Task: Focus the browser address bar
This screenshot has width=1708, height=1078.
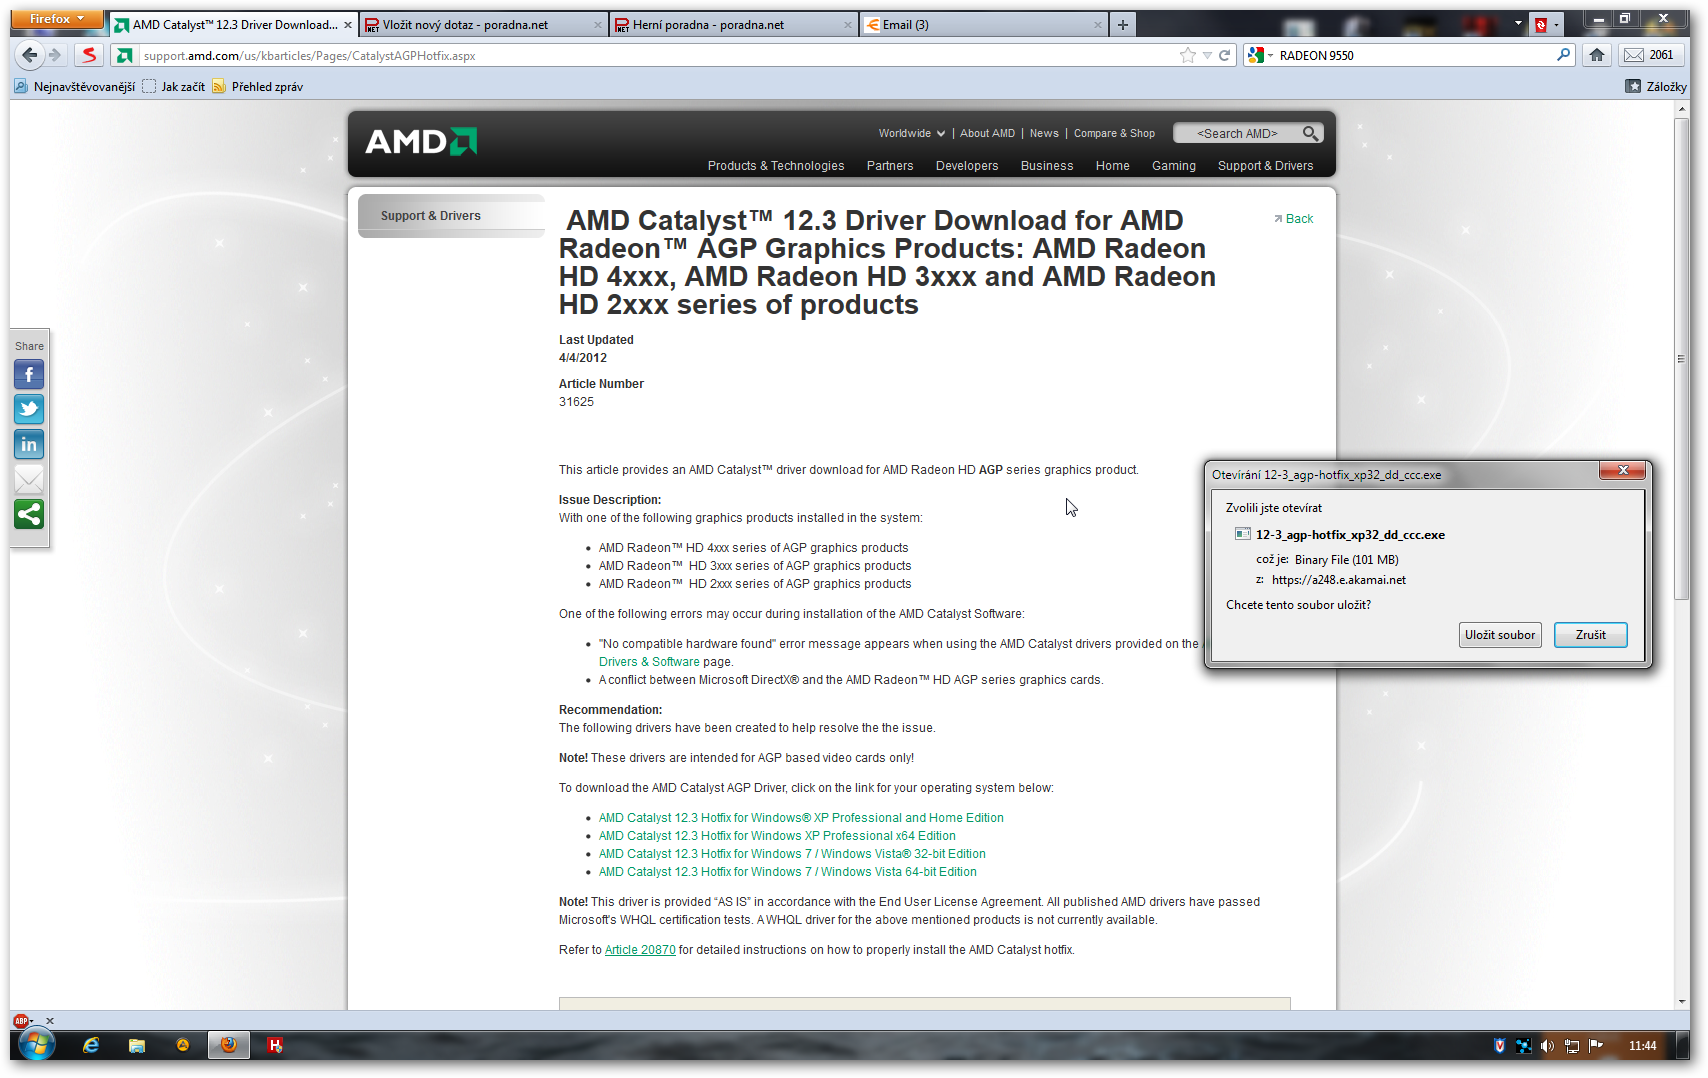Action: click(658, 56)
